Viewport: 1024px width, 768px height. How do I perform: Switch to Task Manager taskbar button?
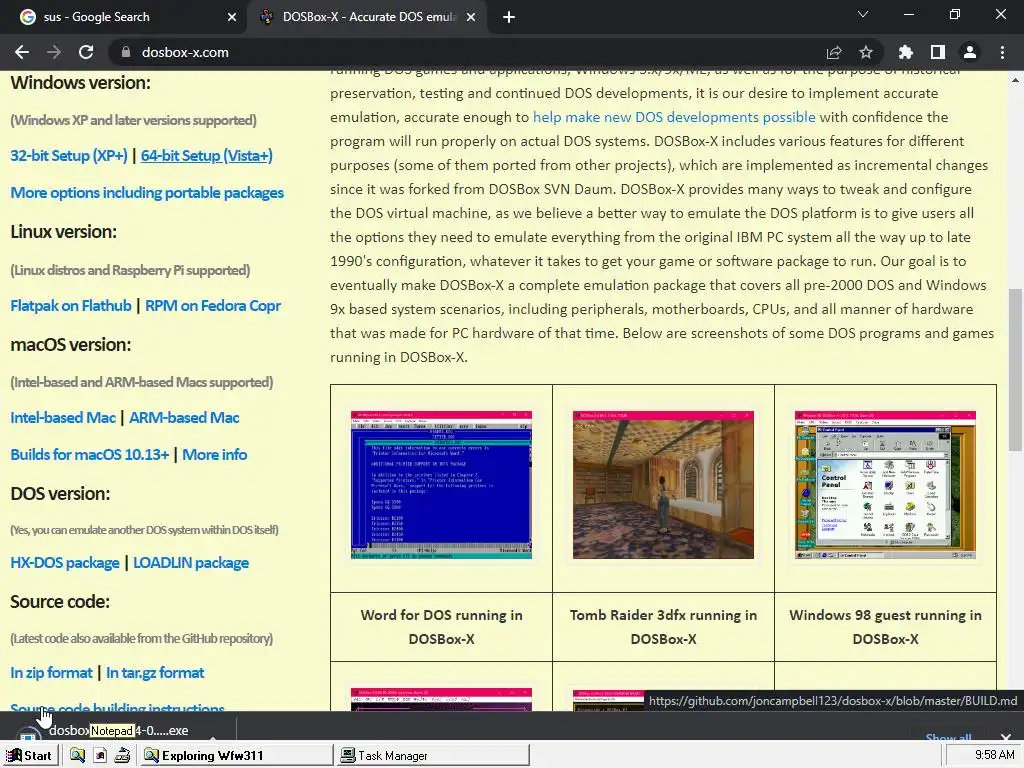(432, 756)
